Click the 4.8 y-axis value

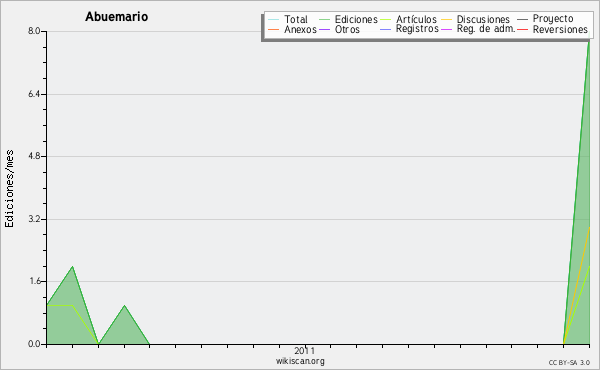click(x=34, y=156)
